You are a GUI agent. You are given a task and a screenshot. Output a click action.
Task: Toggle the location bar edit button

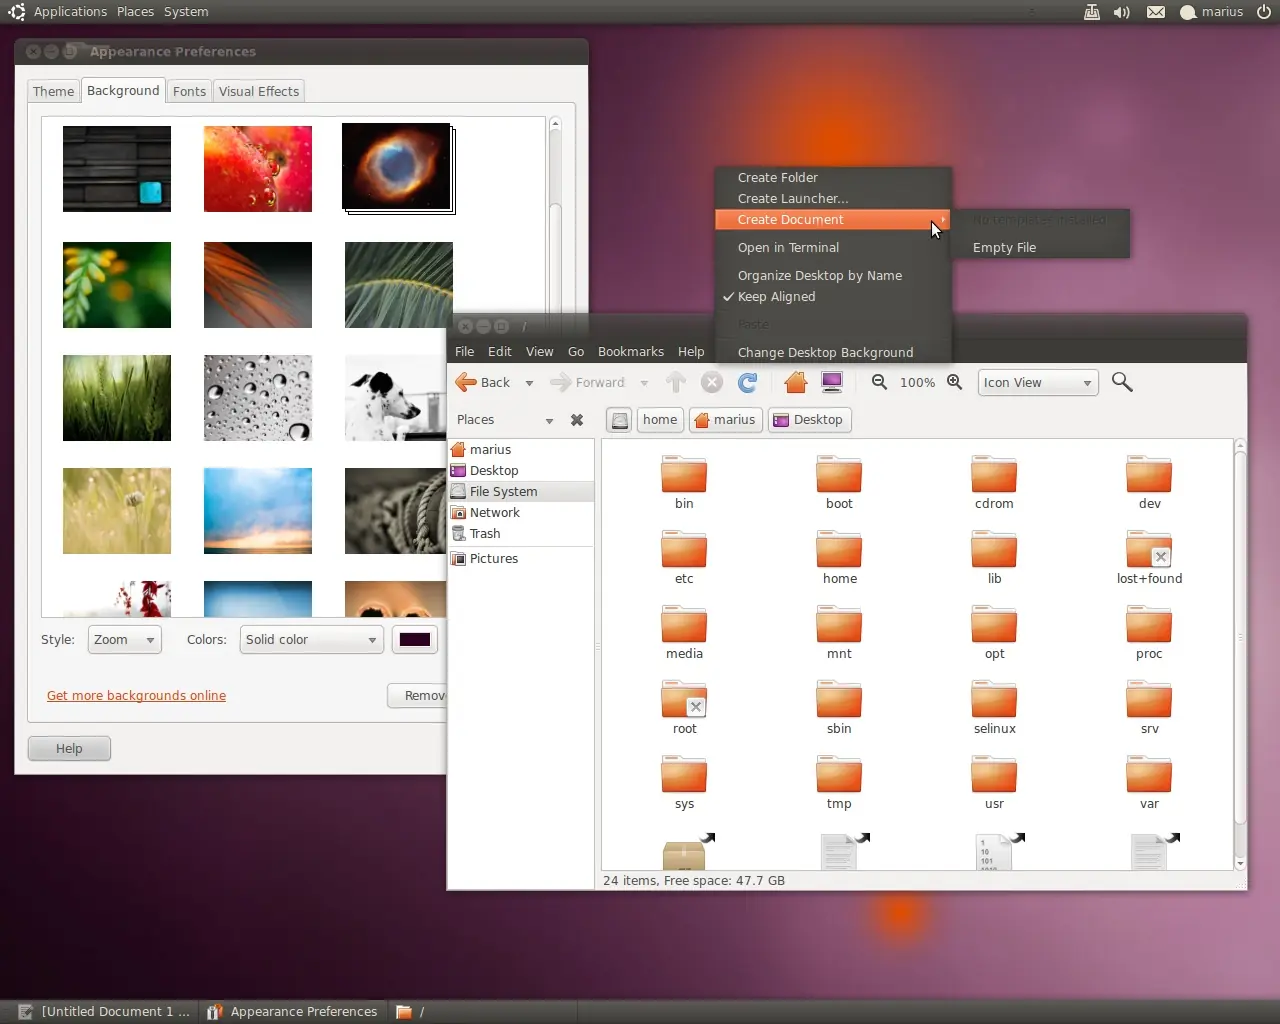pos(620,420)
